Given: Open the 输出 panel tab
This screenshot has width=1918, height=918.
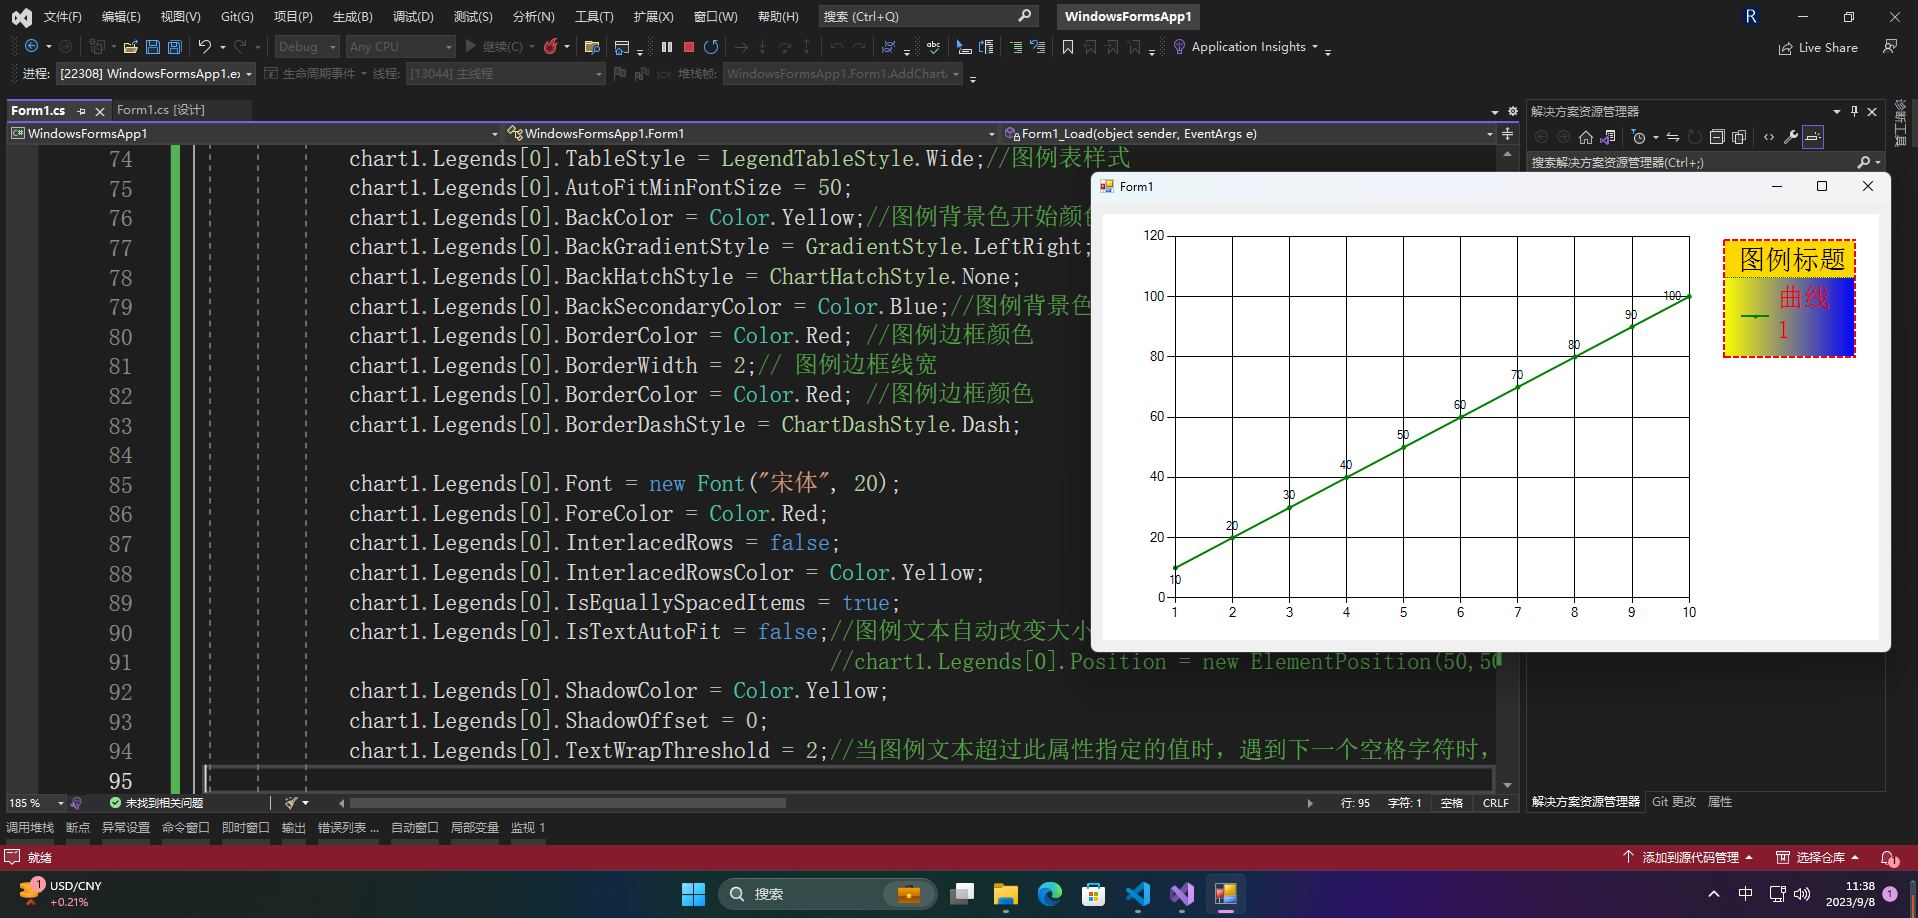Looking at the screenshot, I should tap(293, 828).
